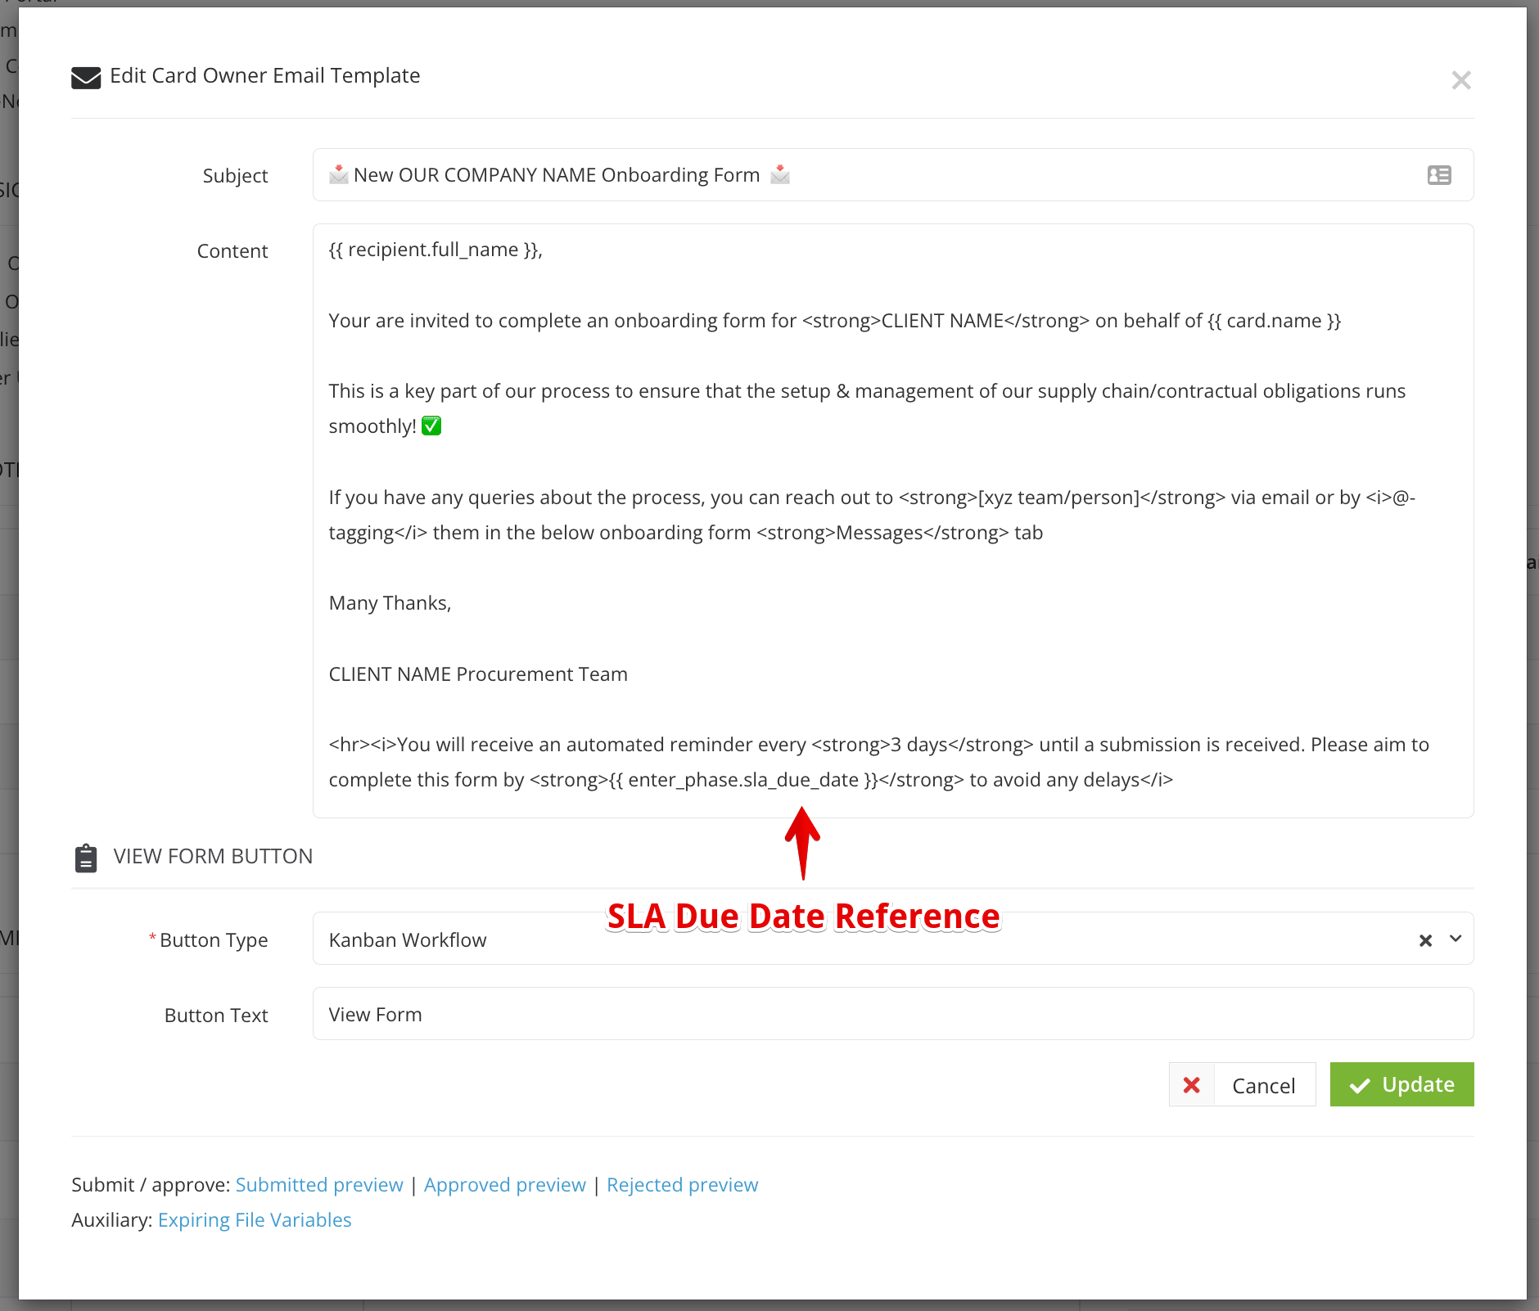The height and width of the screenshot is (1311, 1539).
Task: Edit the Button Text field showing View Form
Action: [x=700, y=1013]
